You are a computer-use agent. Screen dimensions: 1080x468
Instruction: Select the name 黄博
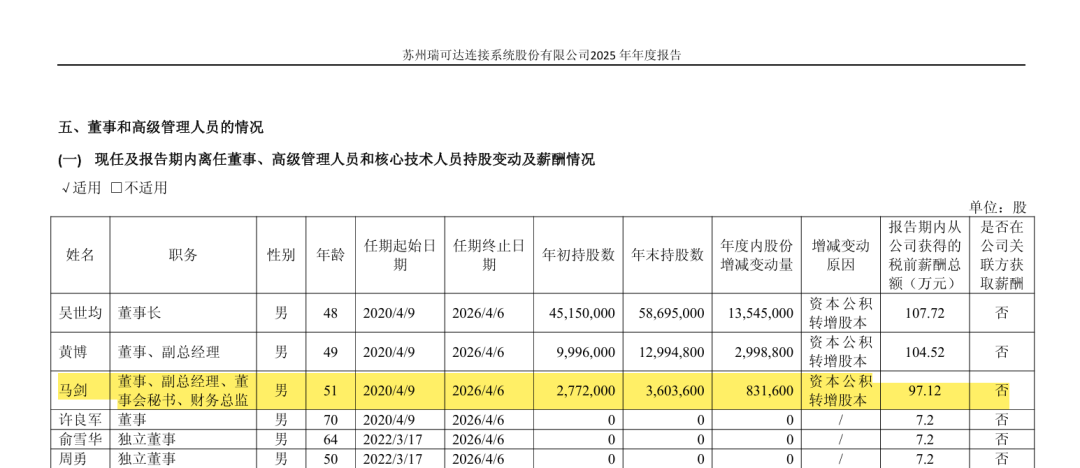click(x=73, y=352)
